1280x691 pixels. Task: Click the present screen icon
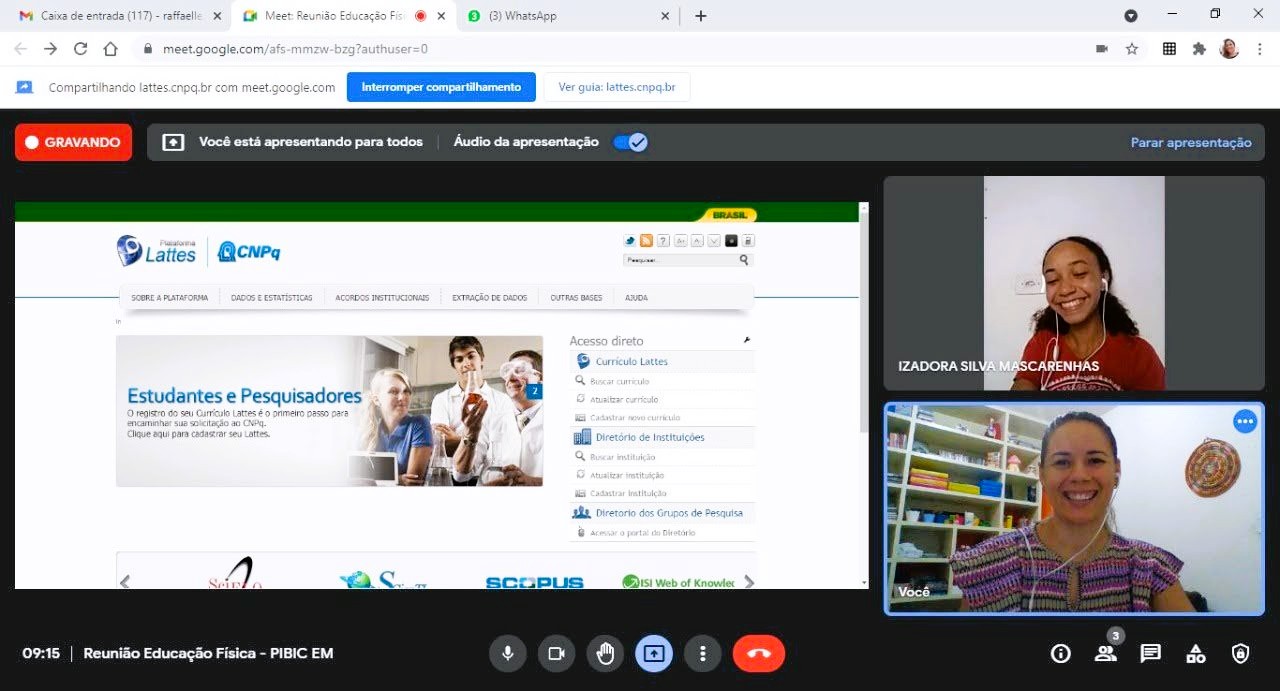tap(654, 653)
